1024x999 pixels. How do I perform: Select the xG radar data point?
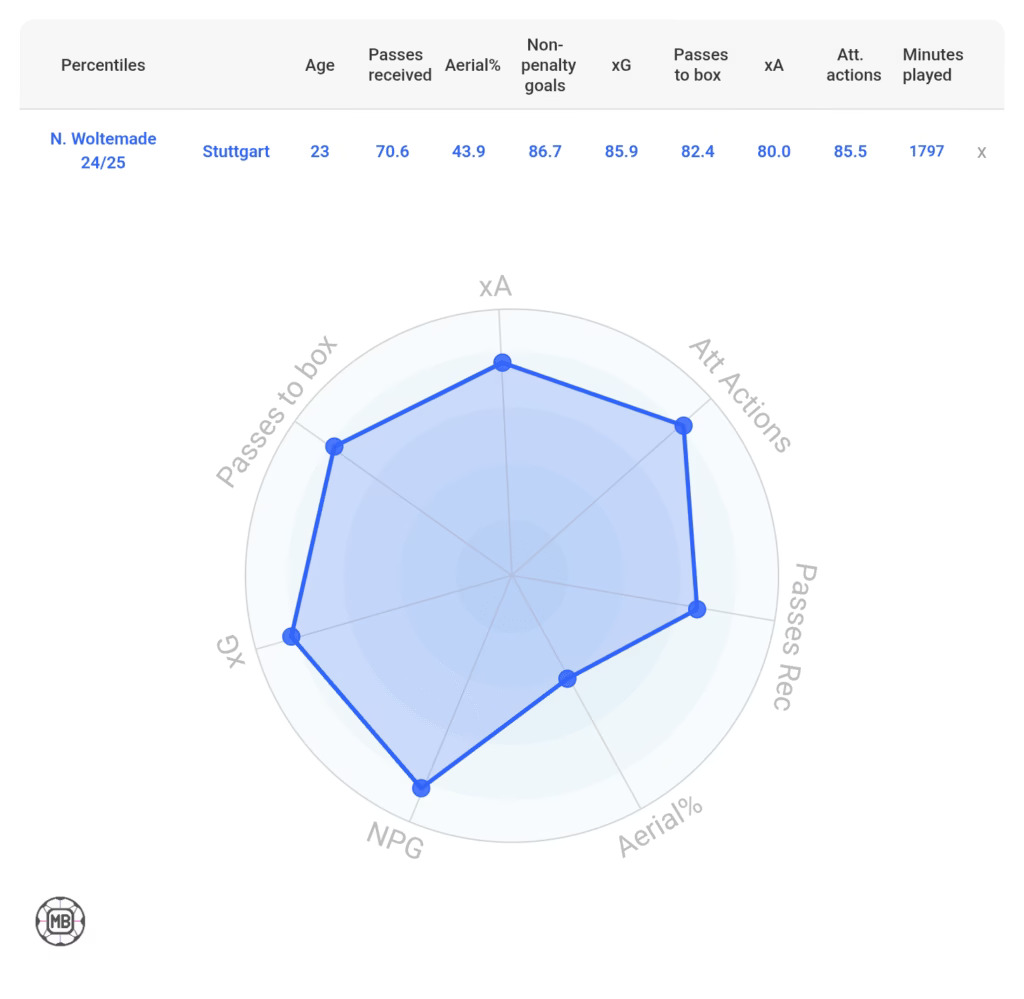[291, 636]
